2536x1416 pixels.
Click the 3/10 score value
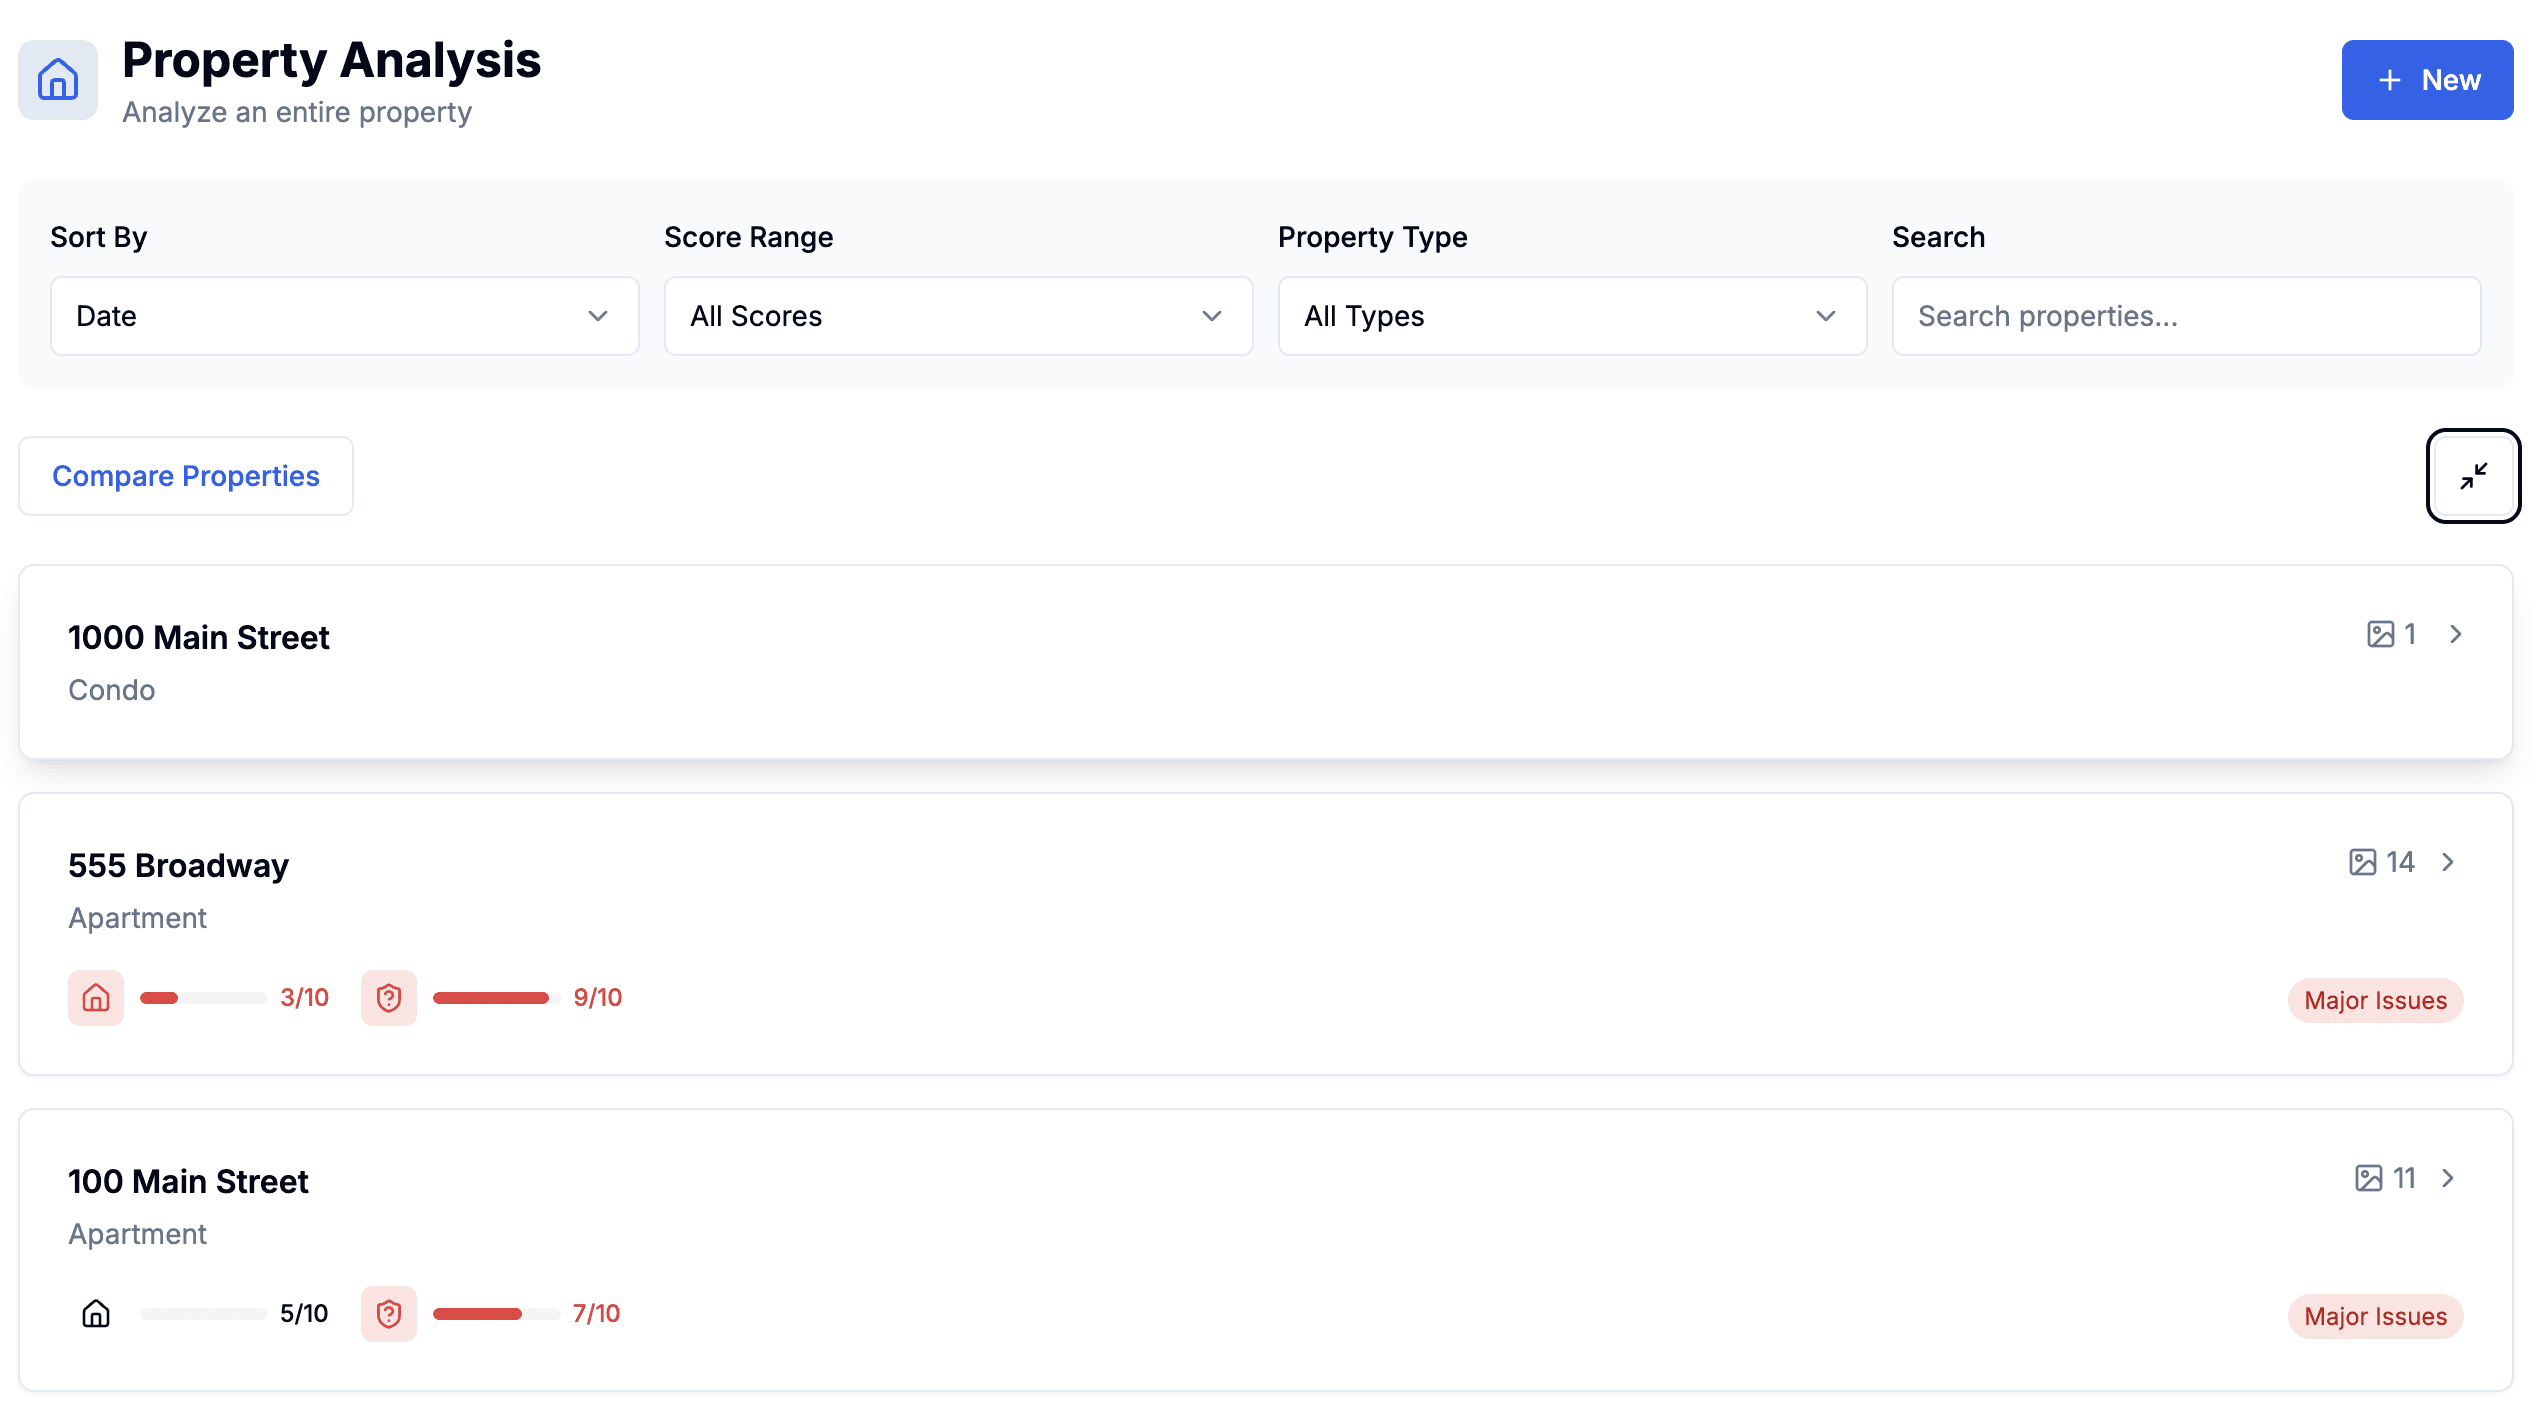[304, 998]
